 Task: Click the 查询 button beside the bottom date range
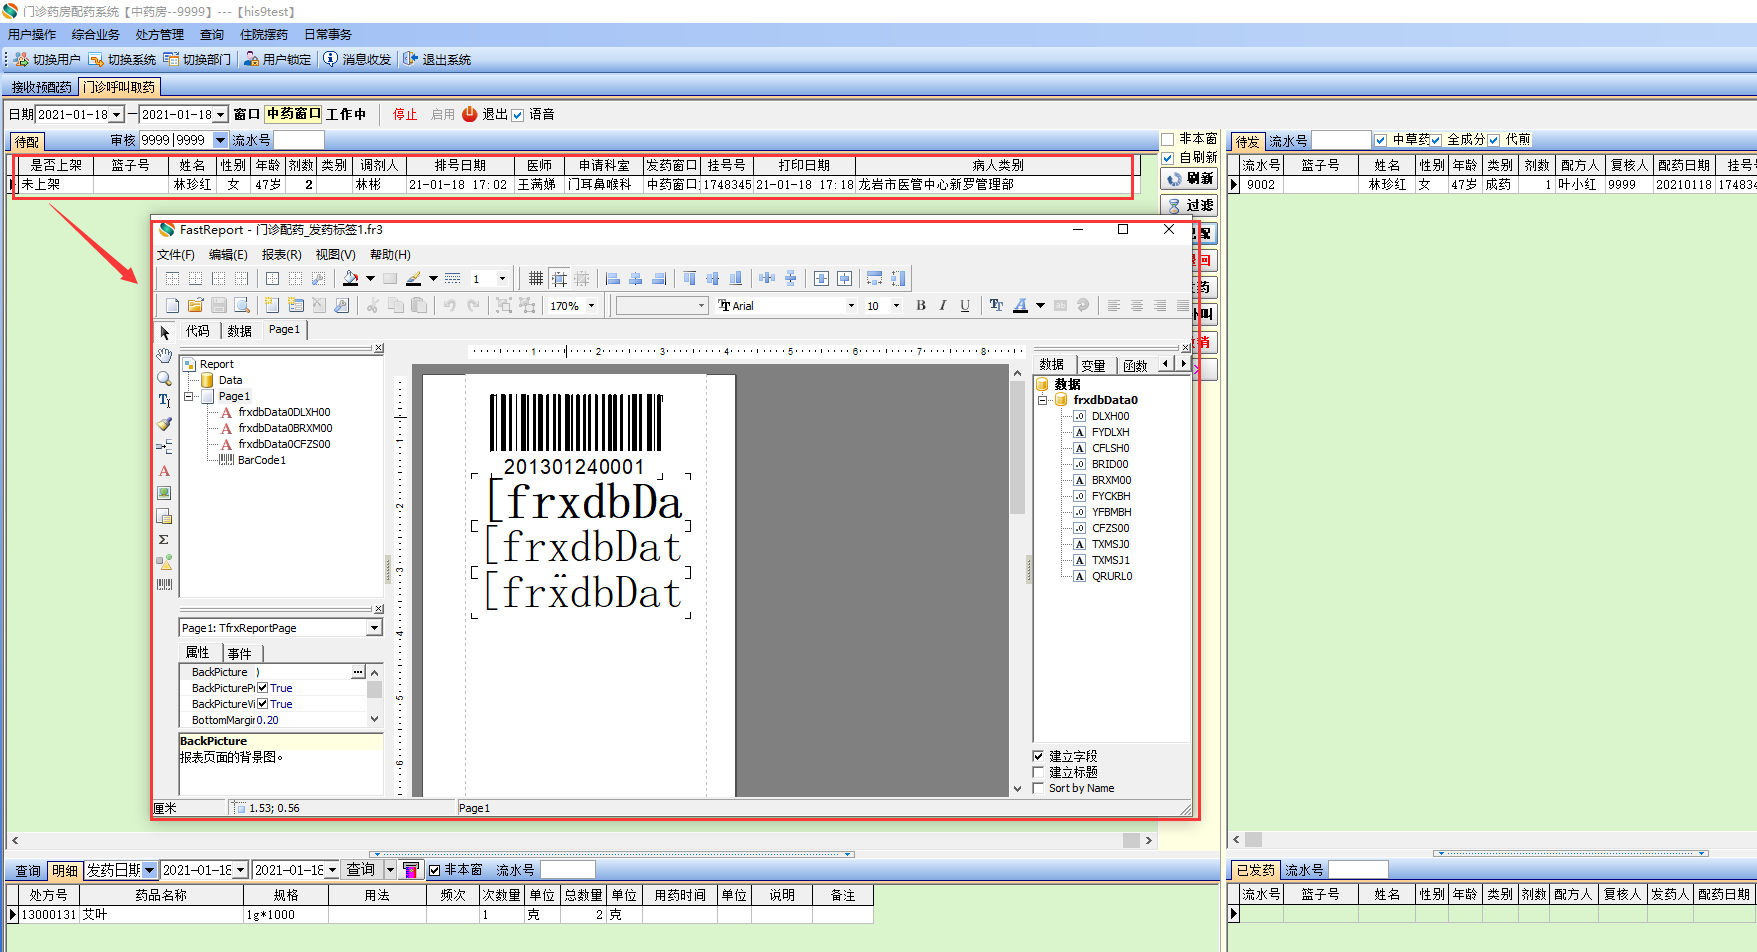tap(361, 870)
